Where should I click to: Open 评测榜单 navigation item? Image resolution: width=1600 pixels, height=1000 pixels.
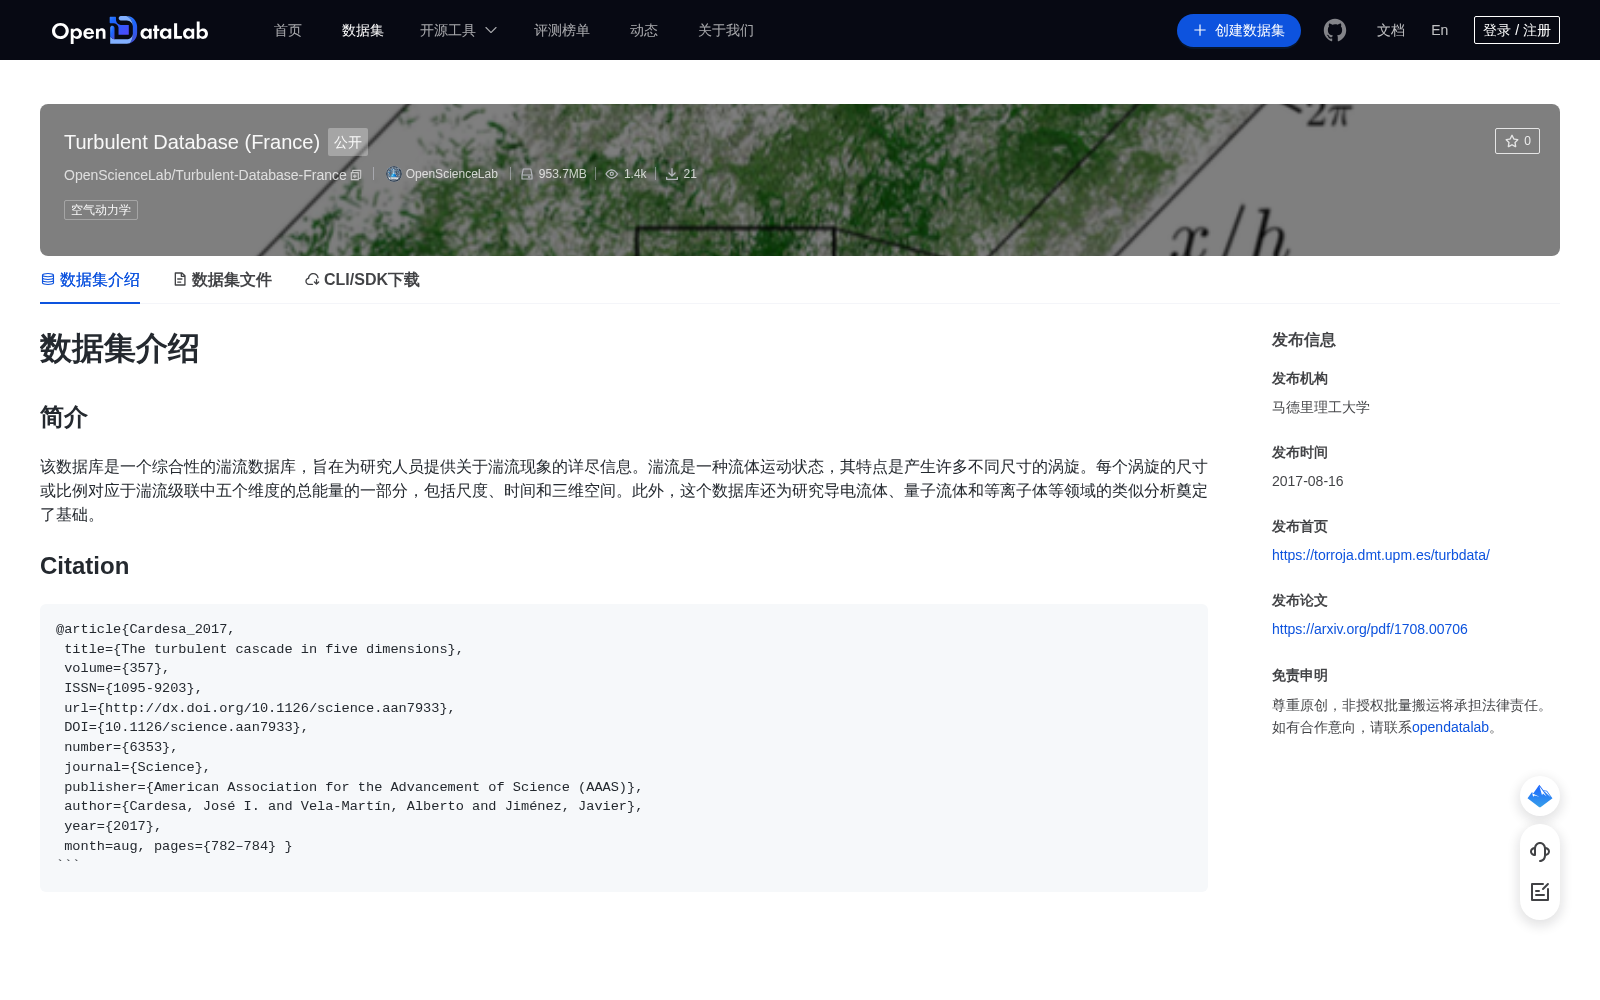pos(562,30)
